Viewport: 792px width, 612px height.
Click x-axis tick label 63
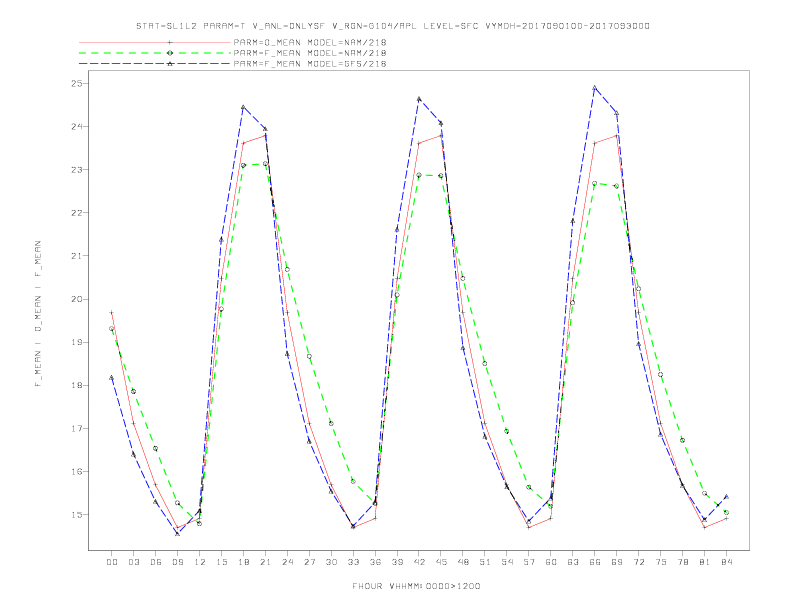click(573, 562)
